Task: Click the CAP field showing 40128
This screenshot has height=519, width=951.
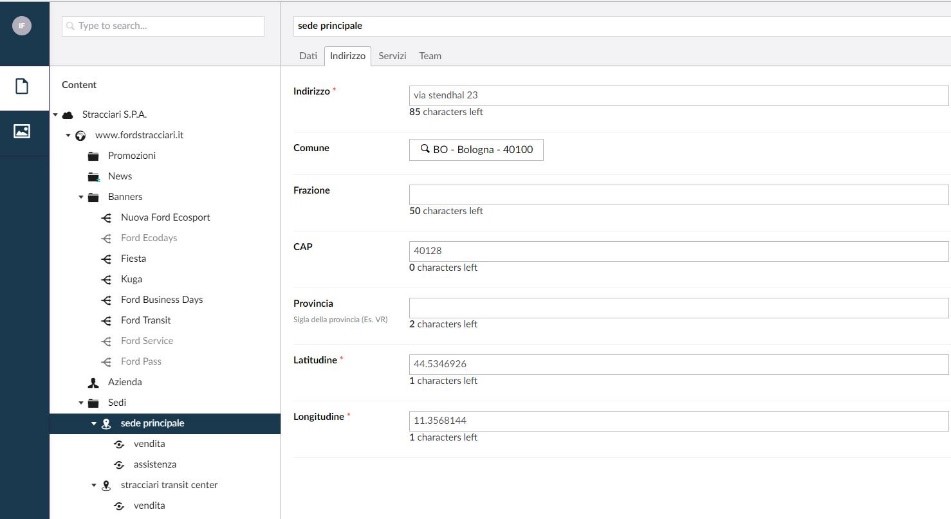Action: pyautogui.click(x=679, y=251)
